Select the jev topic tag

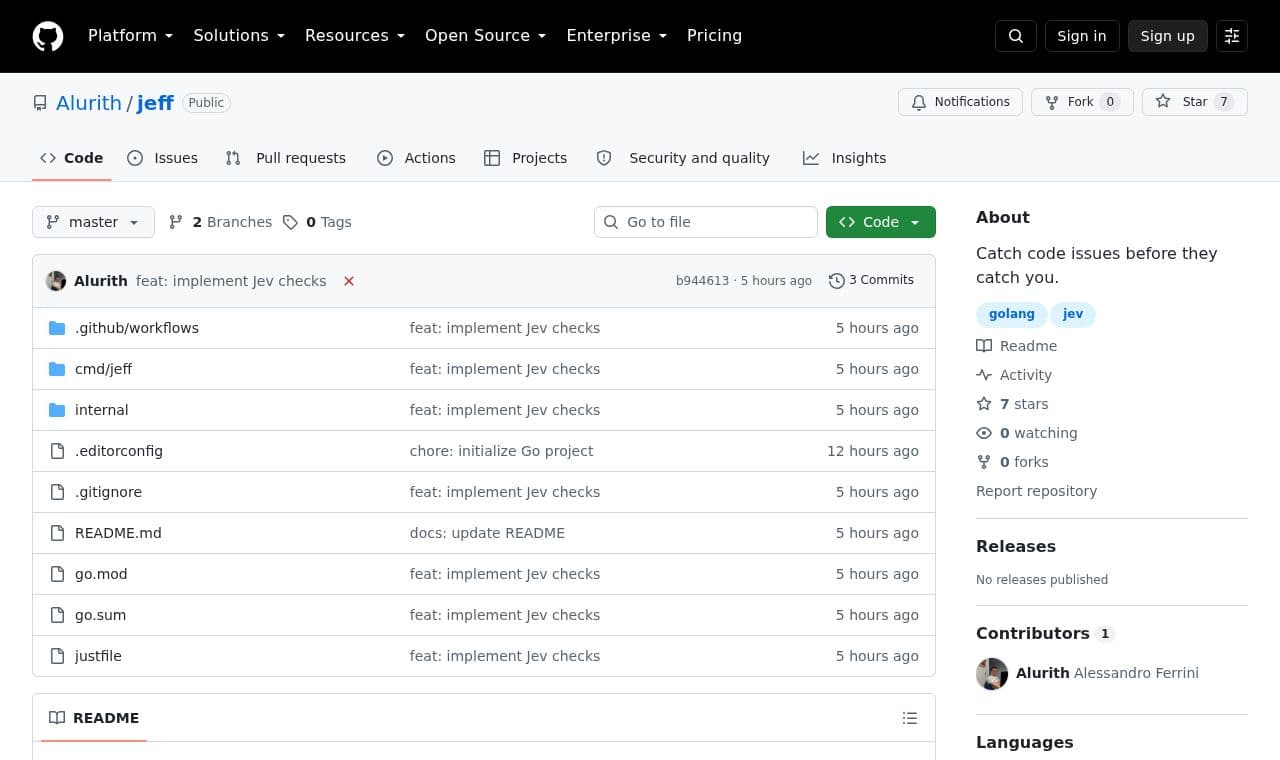click(1073, 314)
